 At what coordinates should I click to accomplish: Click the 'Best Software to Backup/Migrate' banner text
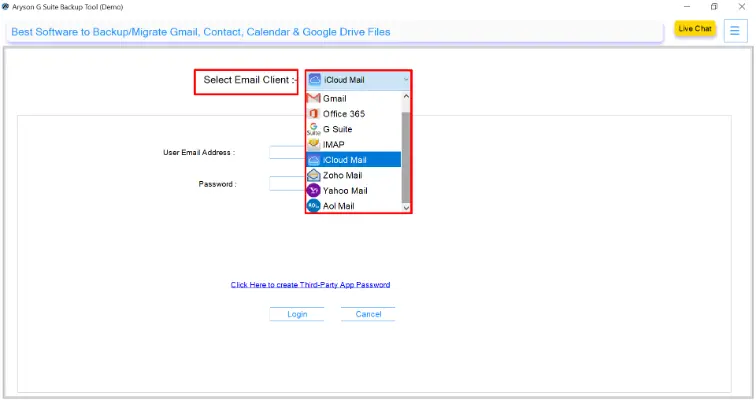click(201, 32)
